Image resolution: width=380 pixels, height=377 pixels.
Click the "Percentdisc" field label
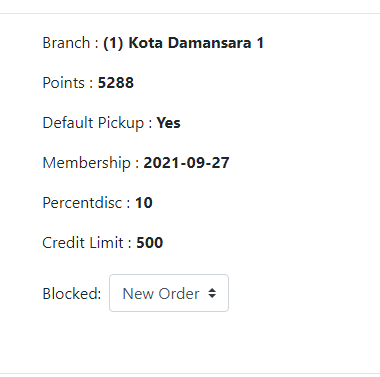82,203
